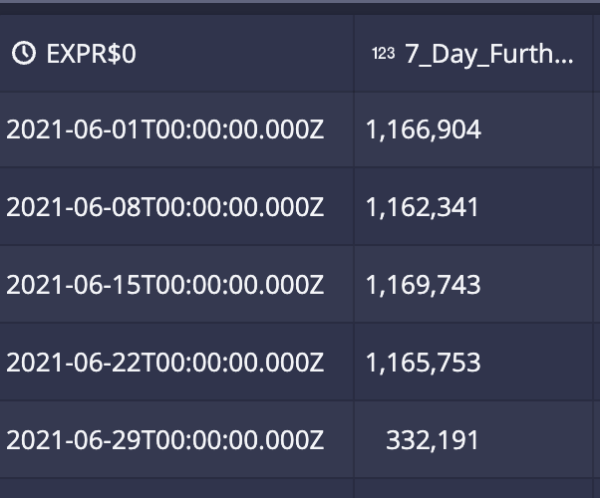Viewport: 600px width, 498px height.
Task: Click the dark strip above the column headers
Action: click(x=300, y=9)
